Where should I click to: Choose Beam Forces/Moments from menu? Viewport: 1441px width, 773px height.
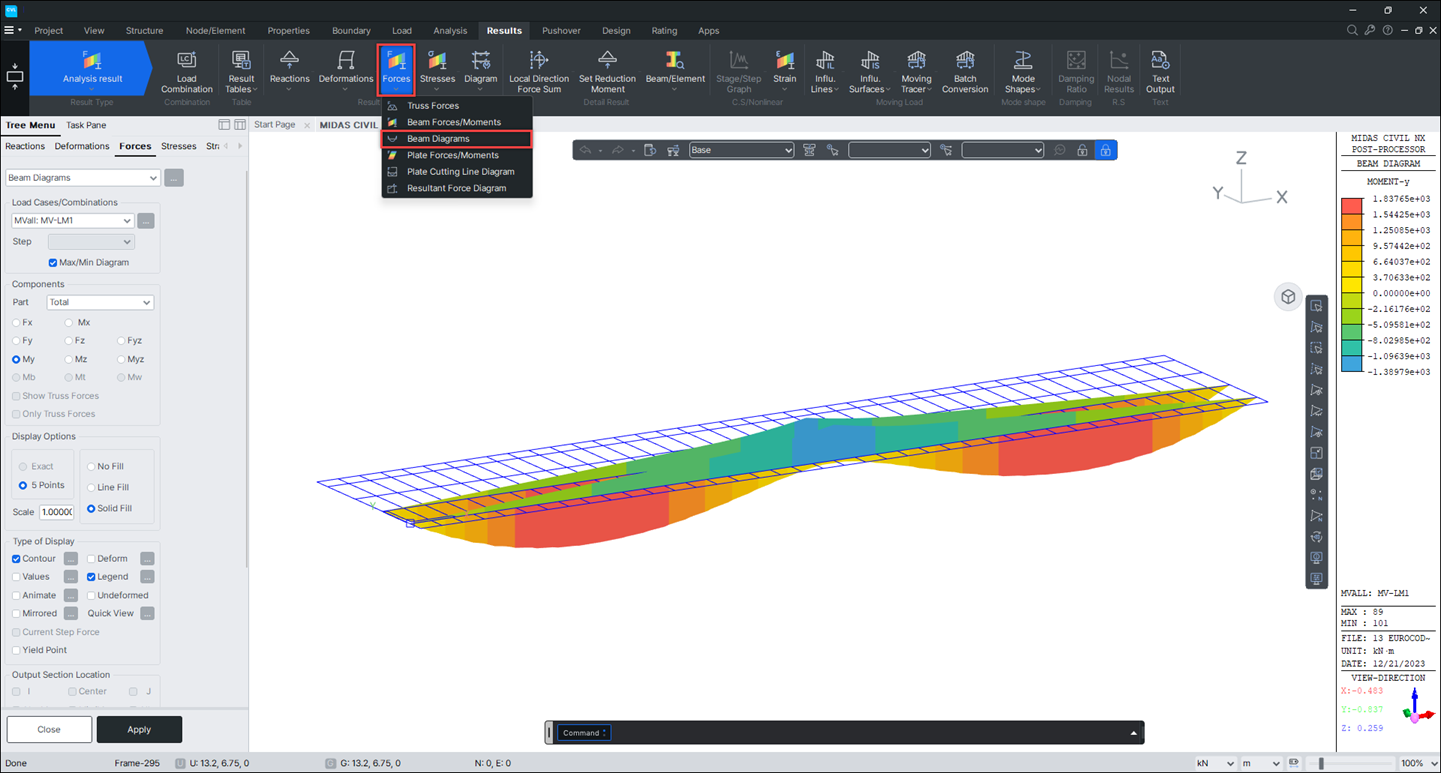(x=454, y=122)
